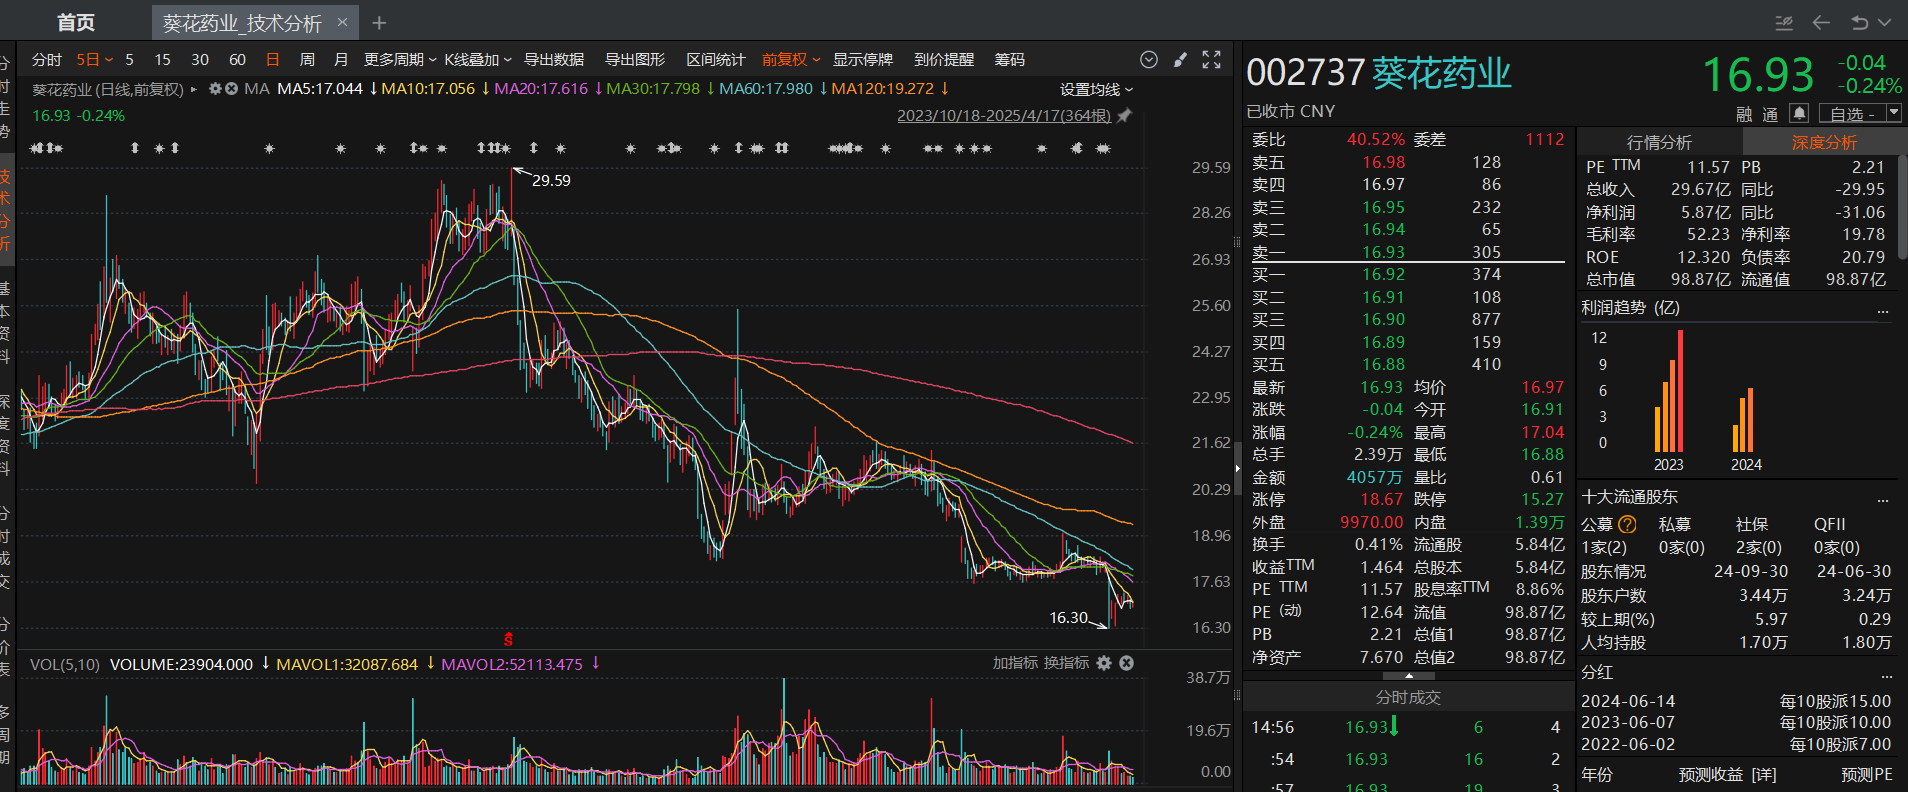Click 加指标 to add an indicator

(x=1014, y=663)
